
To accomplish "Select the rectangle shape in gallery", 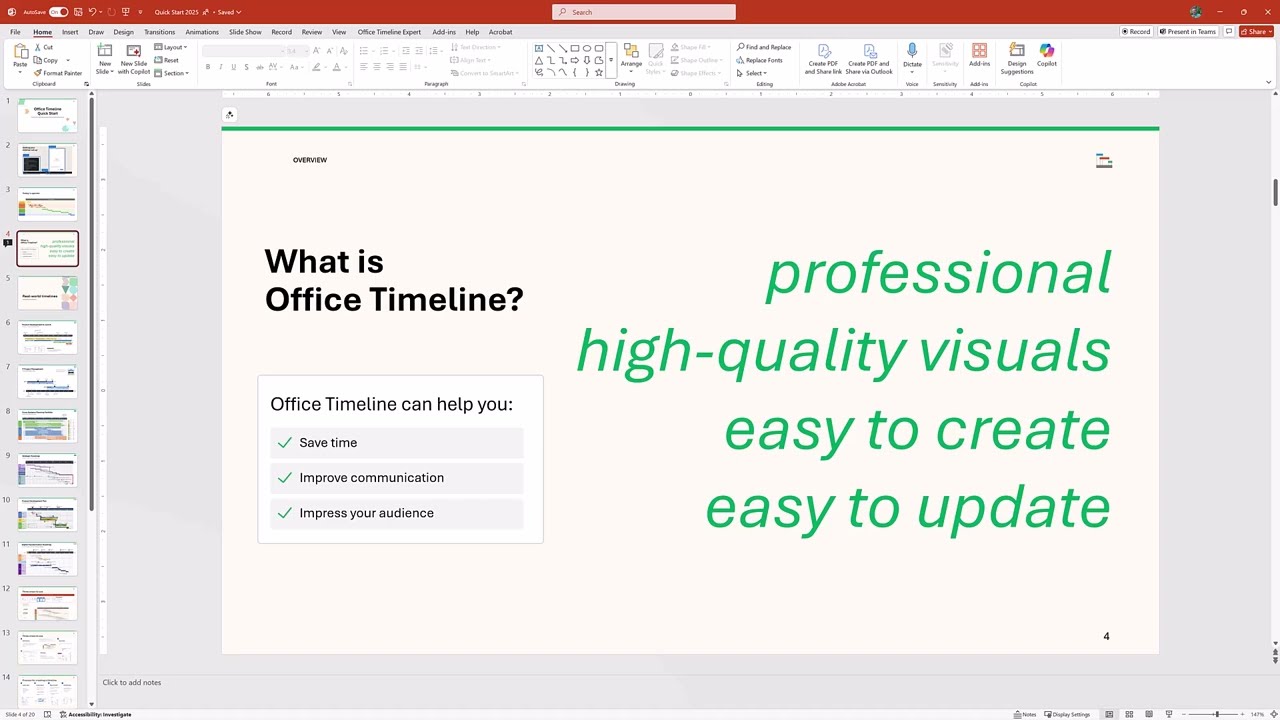I will [x=575, y=48].
